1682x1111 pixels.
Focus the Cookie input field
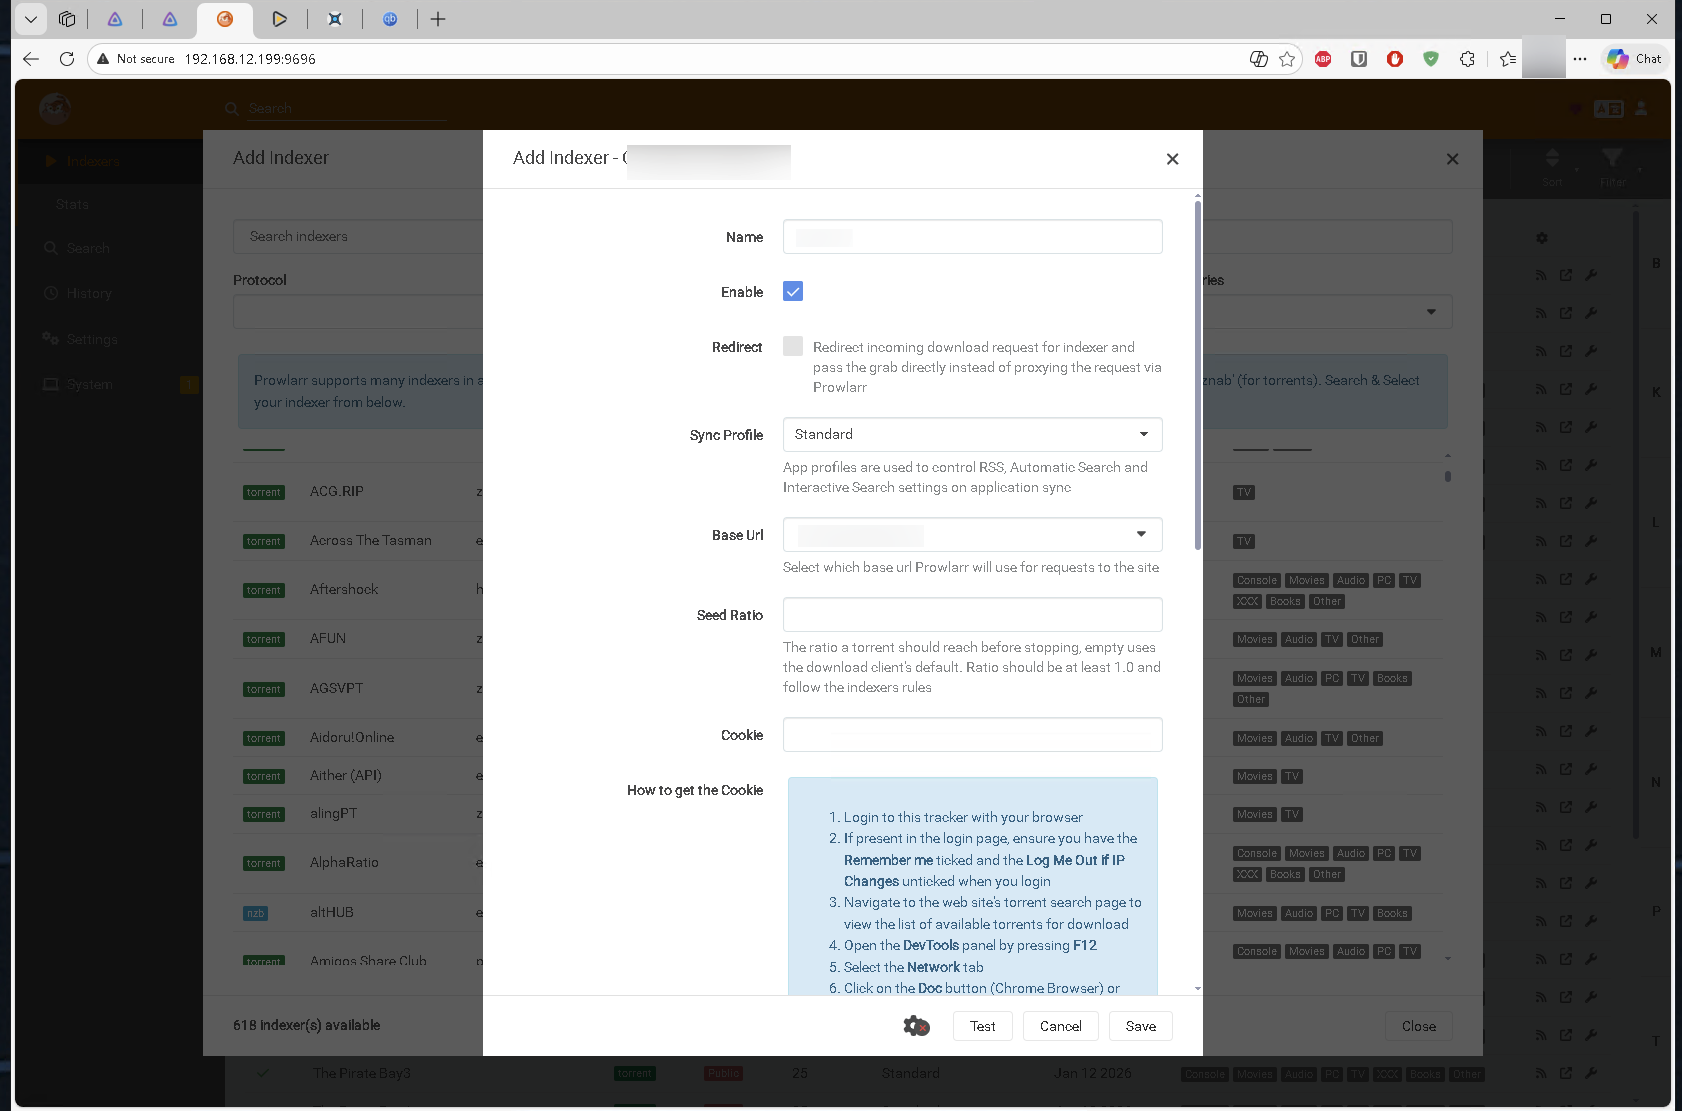click(x=972, y=735)
